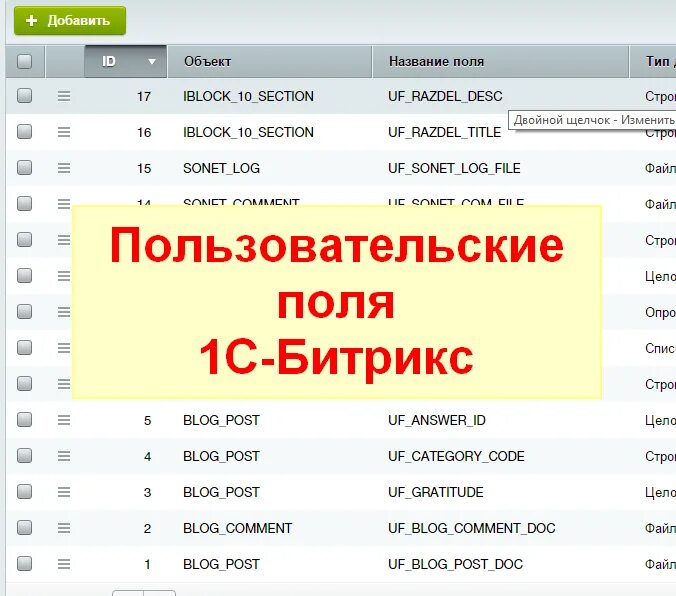
Task: Sort by the ID column header
Action: [125, 61]
